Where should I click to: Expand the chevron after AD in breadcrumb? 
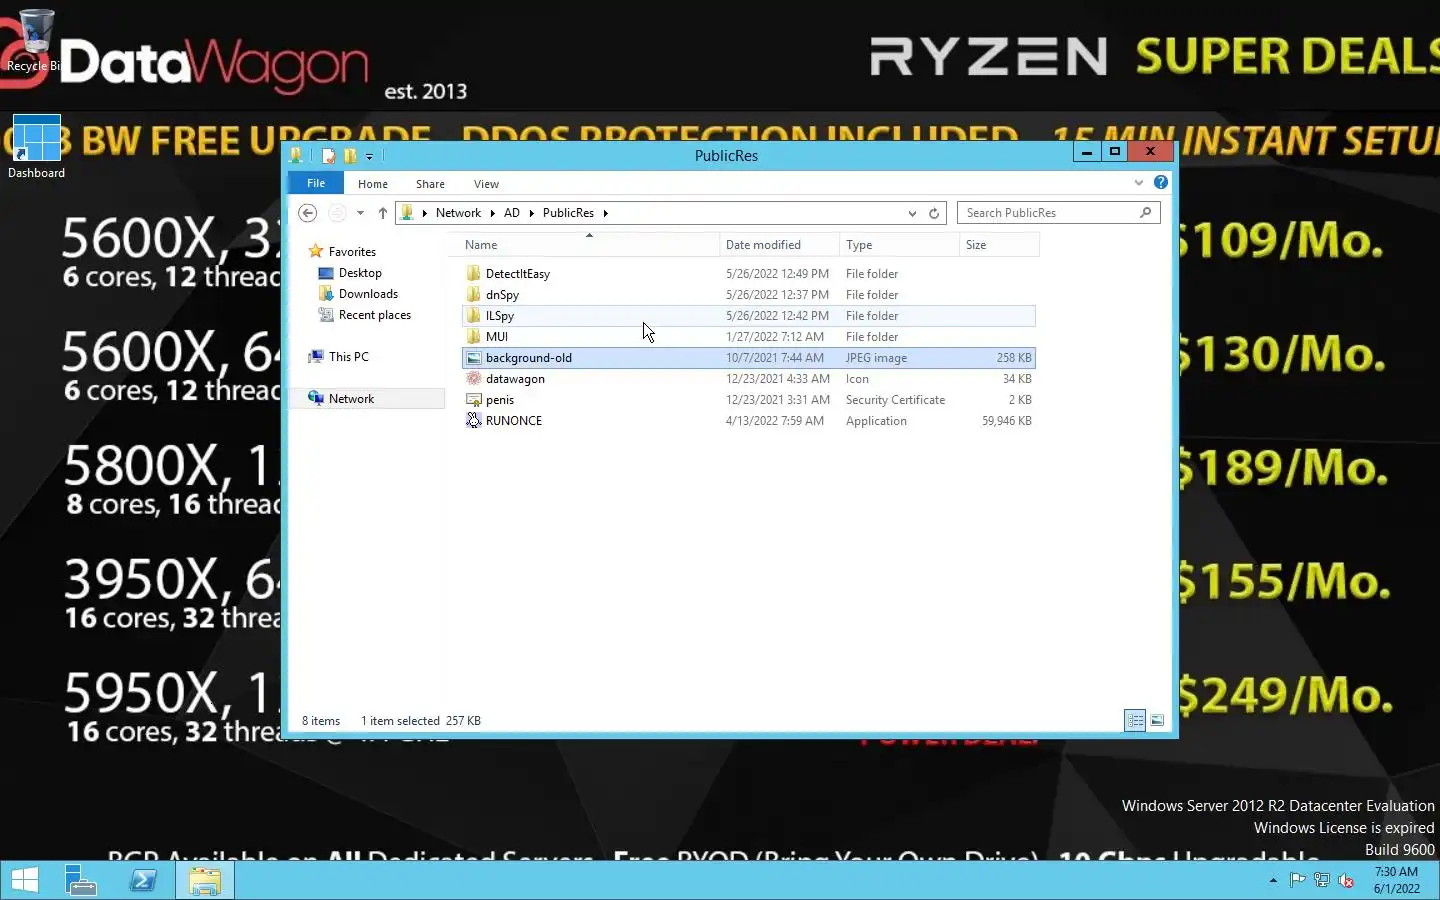pyautogui.click(x=531, y=213)
